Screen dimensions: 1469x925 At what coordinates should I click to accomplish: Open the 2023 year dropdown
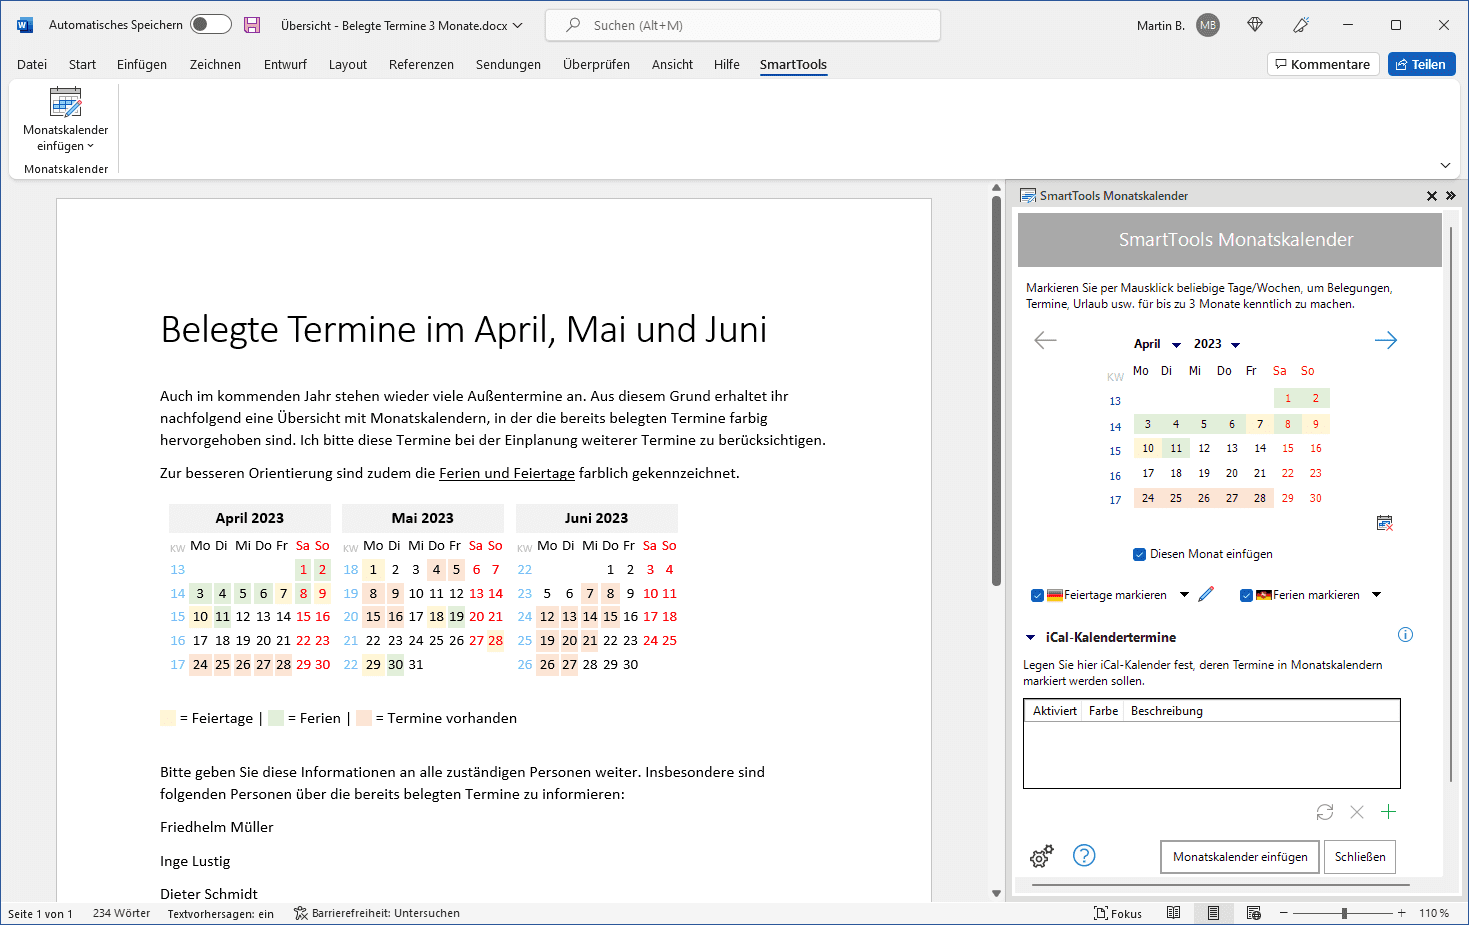(x=1236, y=345)
